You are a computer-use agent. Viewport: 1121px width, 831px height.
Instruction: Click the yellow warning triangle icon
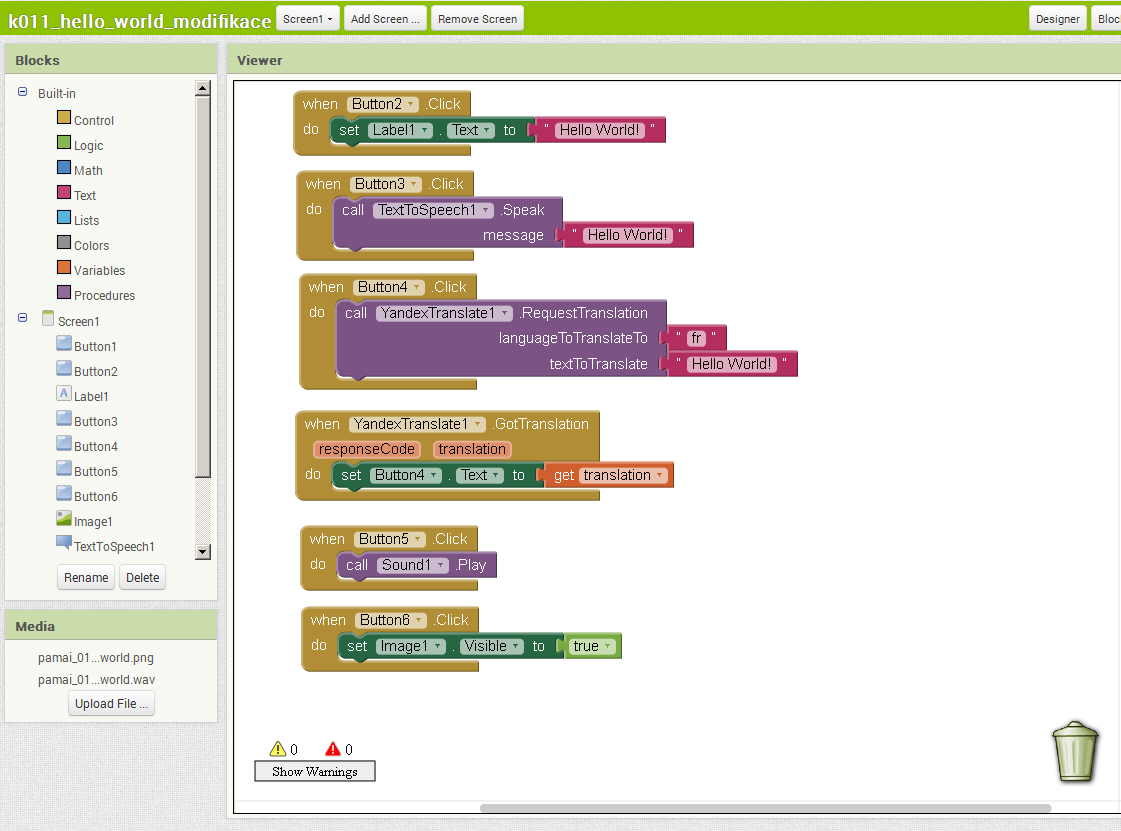click(277, 749)
